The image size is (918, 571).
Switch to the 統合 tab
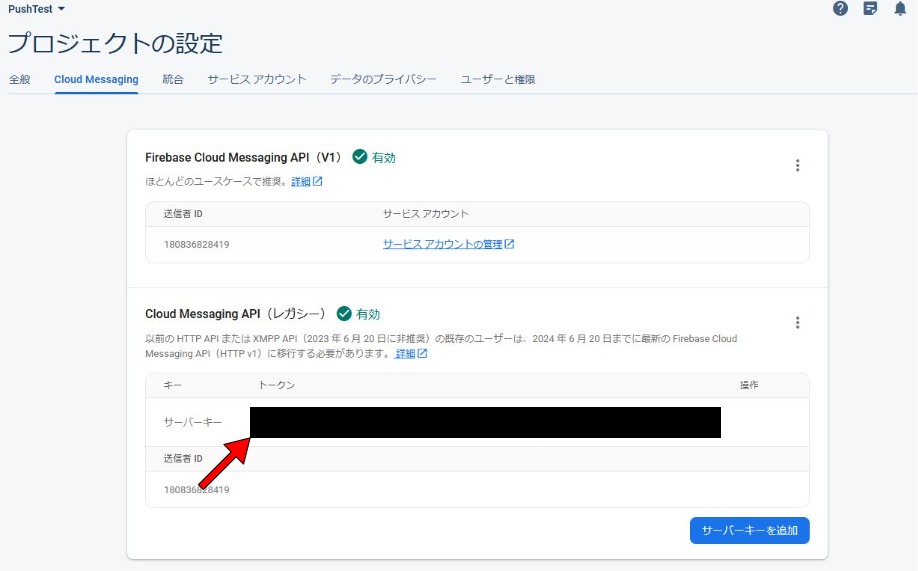[173, 79]
